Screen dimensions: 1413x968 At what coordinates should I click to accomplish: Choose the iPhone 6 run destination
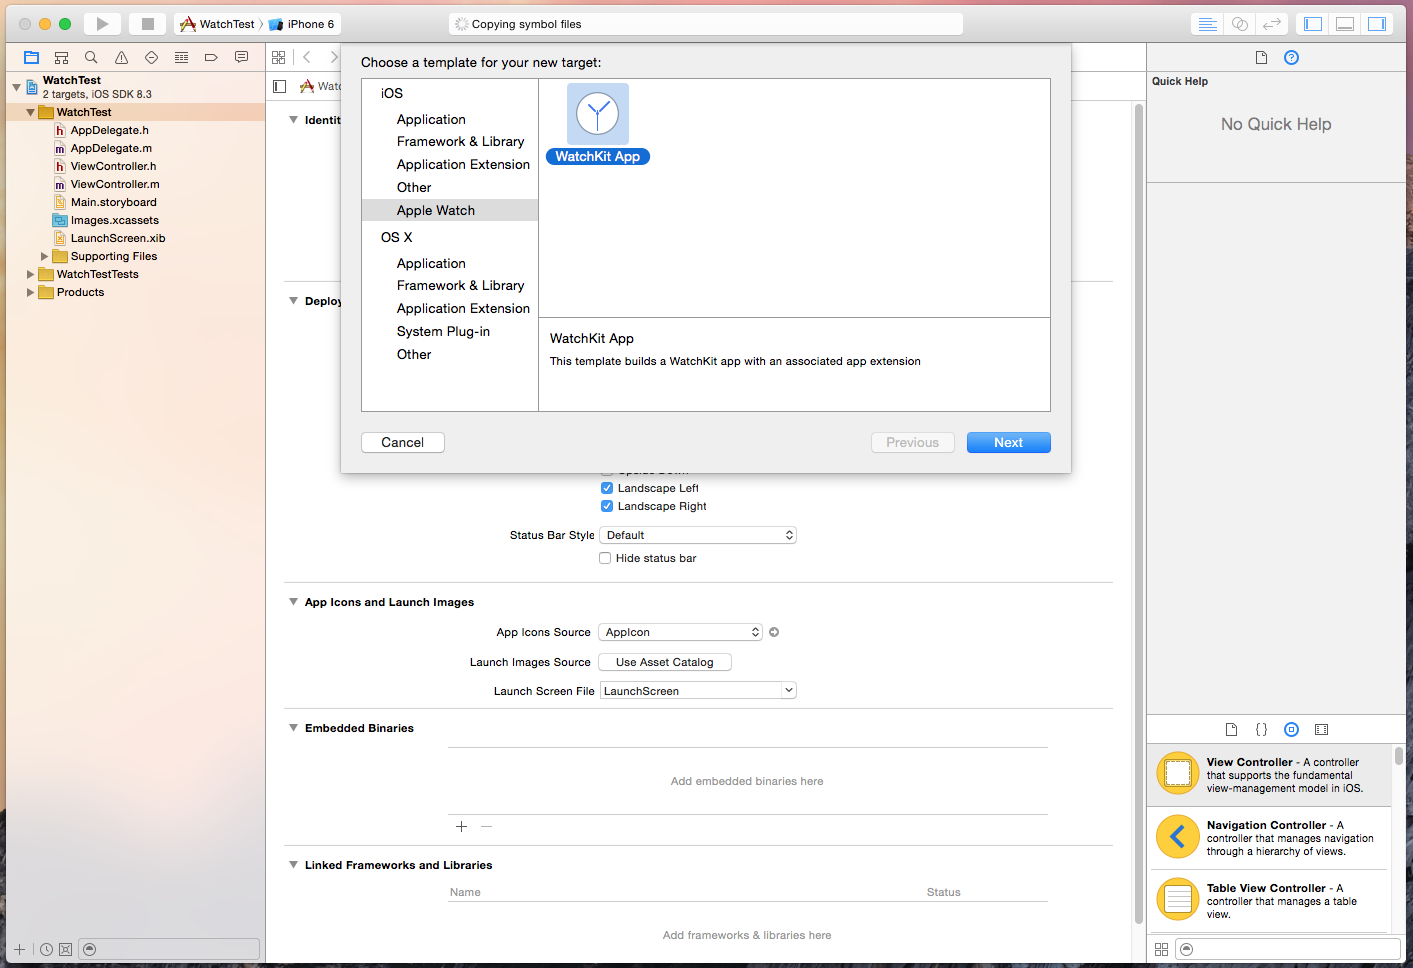pyautogui.click(x=302, y=24)
